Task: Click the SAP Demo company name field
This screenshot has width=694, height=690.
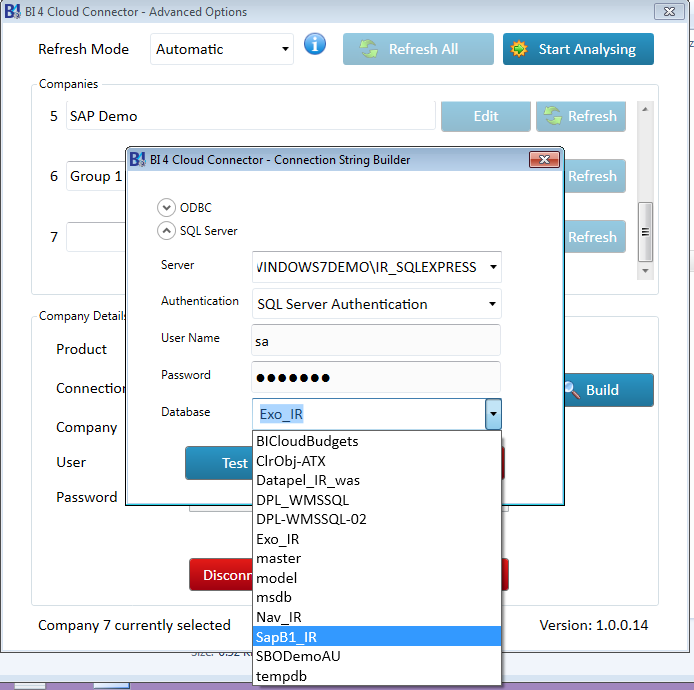Action: pyautogui.click(x=251, y=116)
